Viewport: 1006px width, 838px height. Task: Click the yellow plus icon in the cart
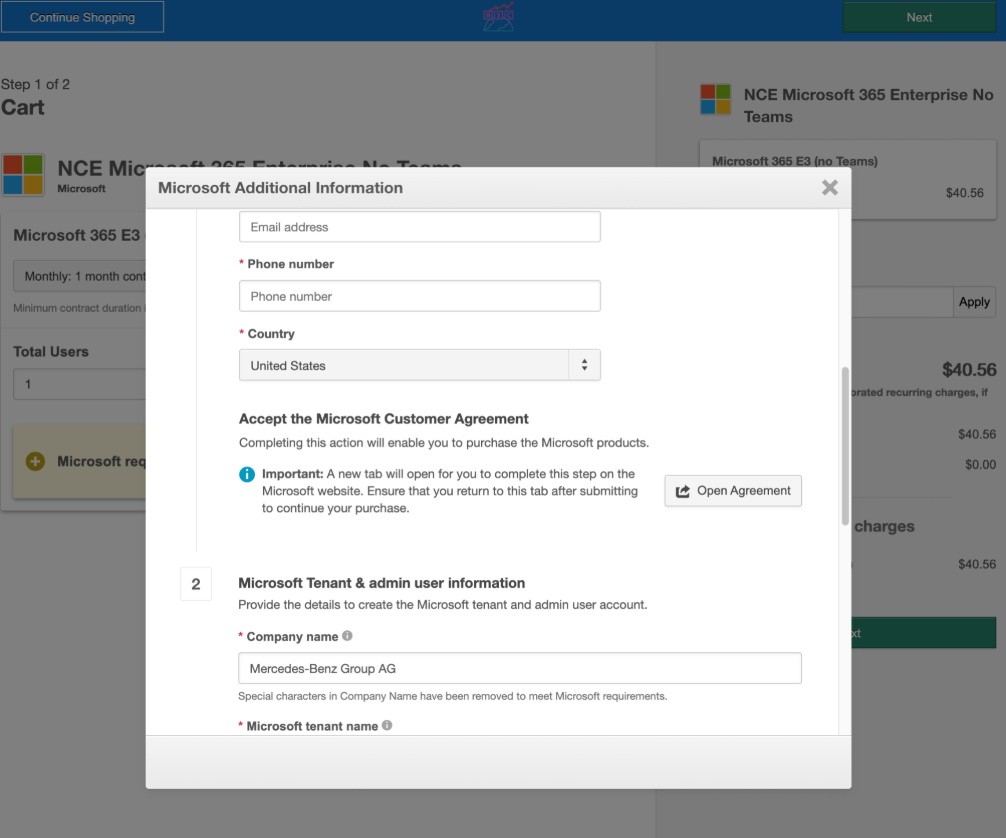[35, 461]
